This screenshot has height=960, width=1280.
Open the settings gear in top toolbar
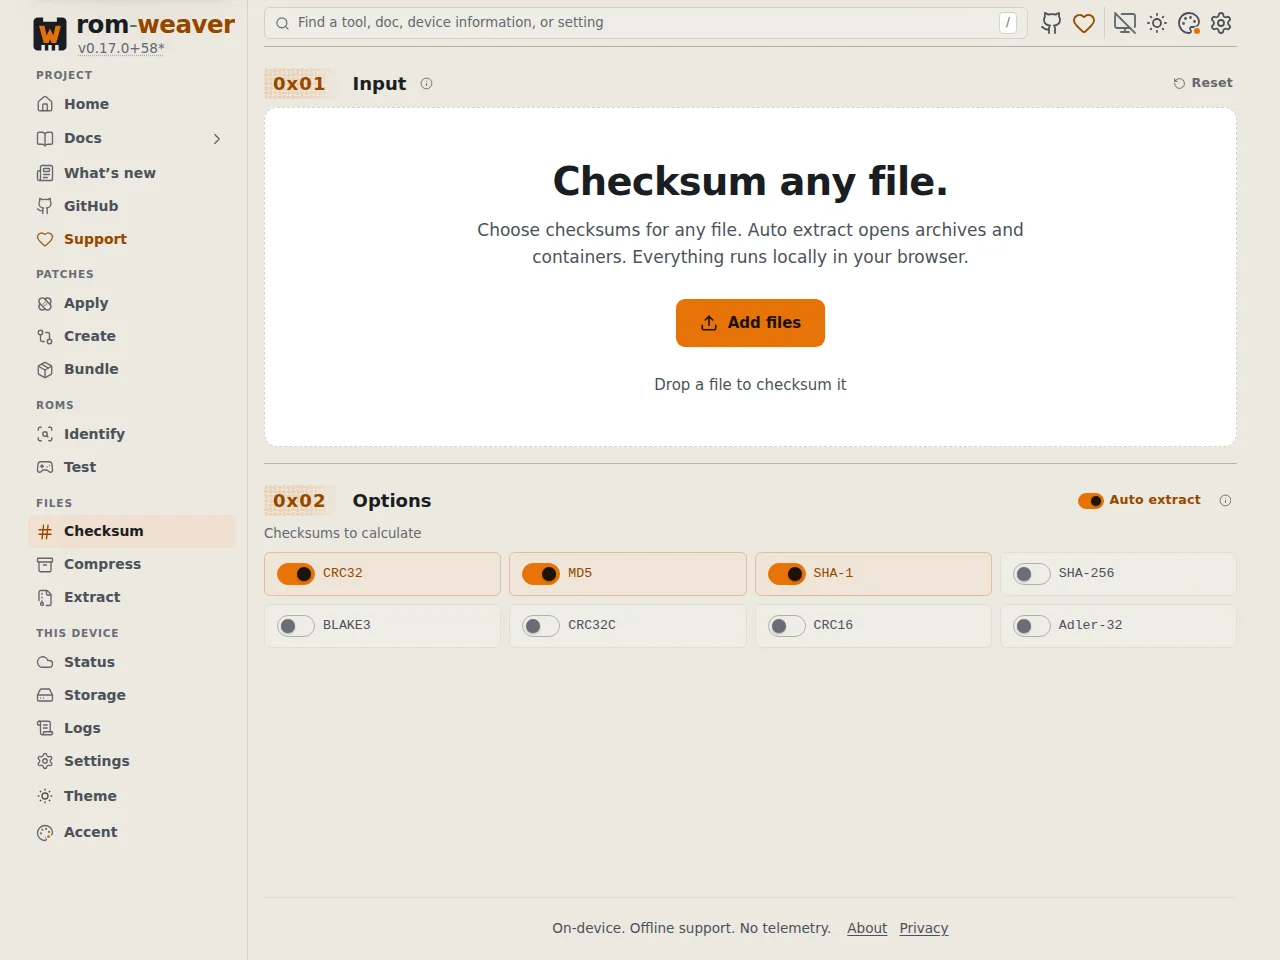1221,23
